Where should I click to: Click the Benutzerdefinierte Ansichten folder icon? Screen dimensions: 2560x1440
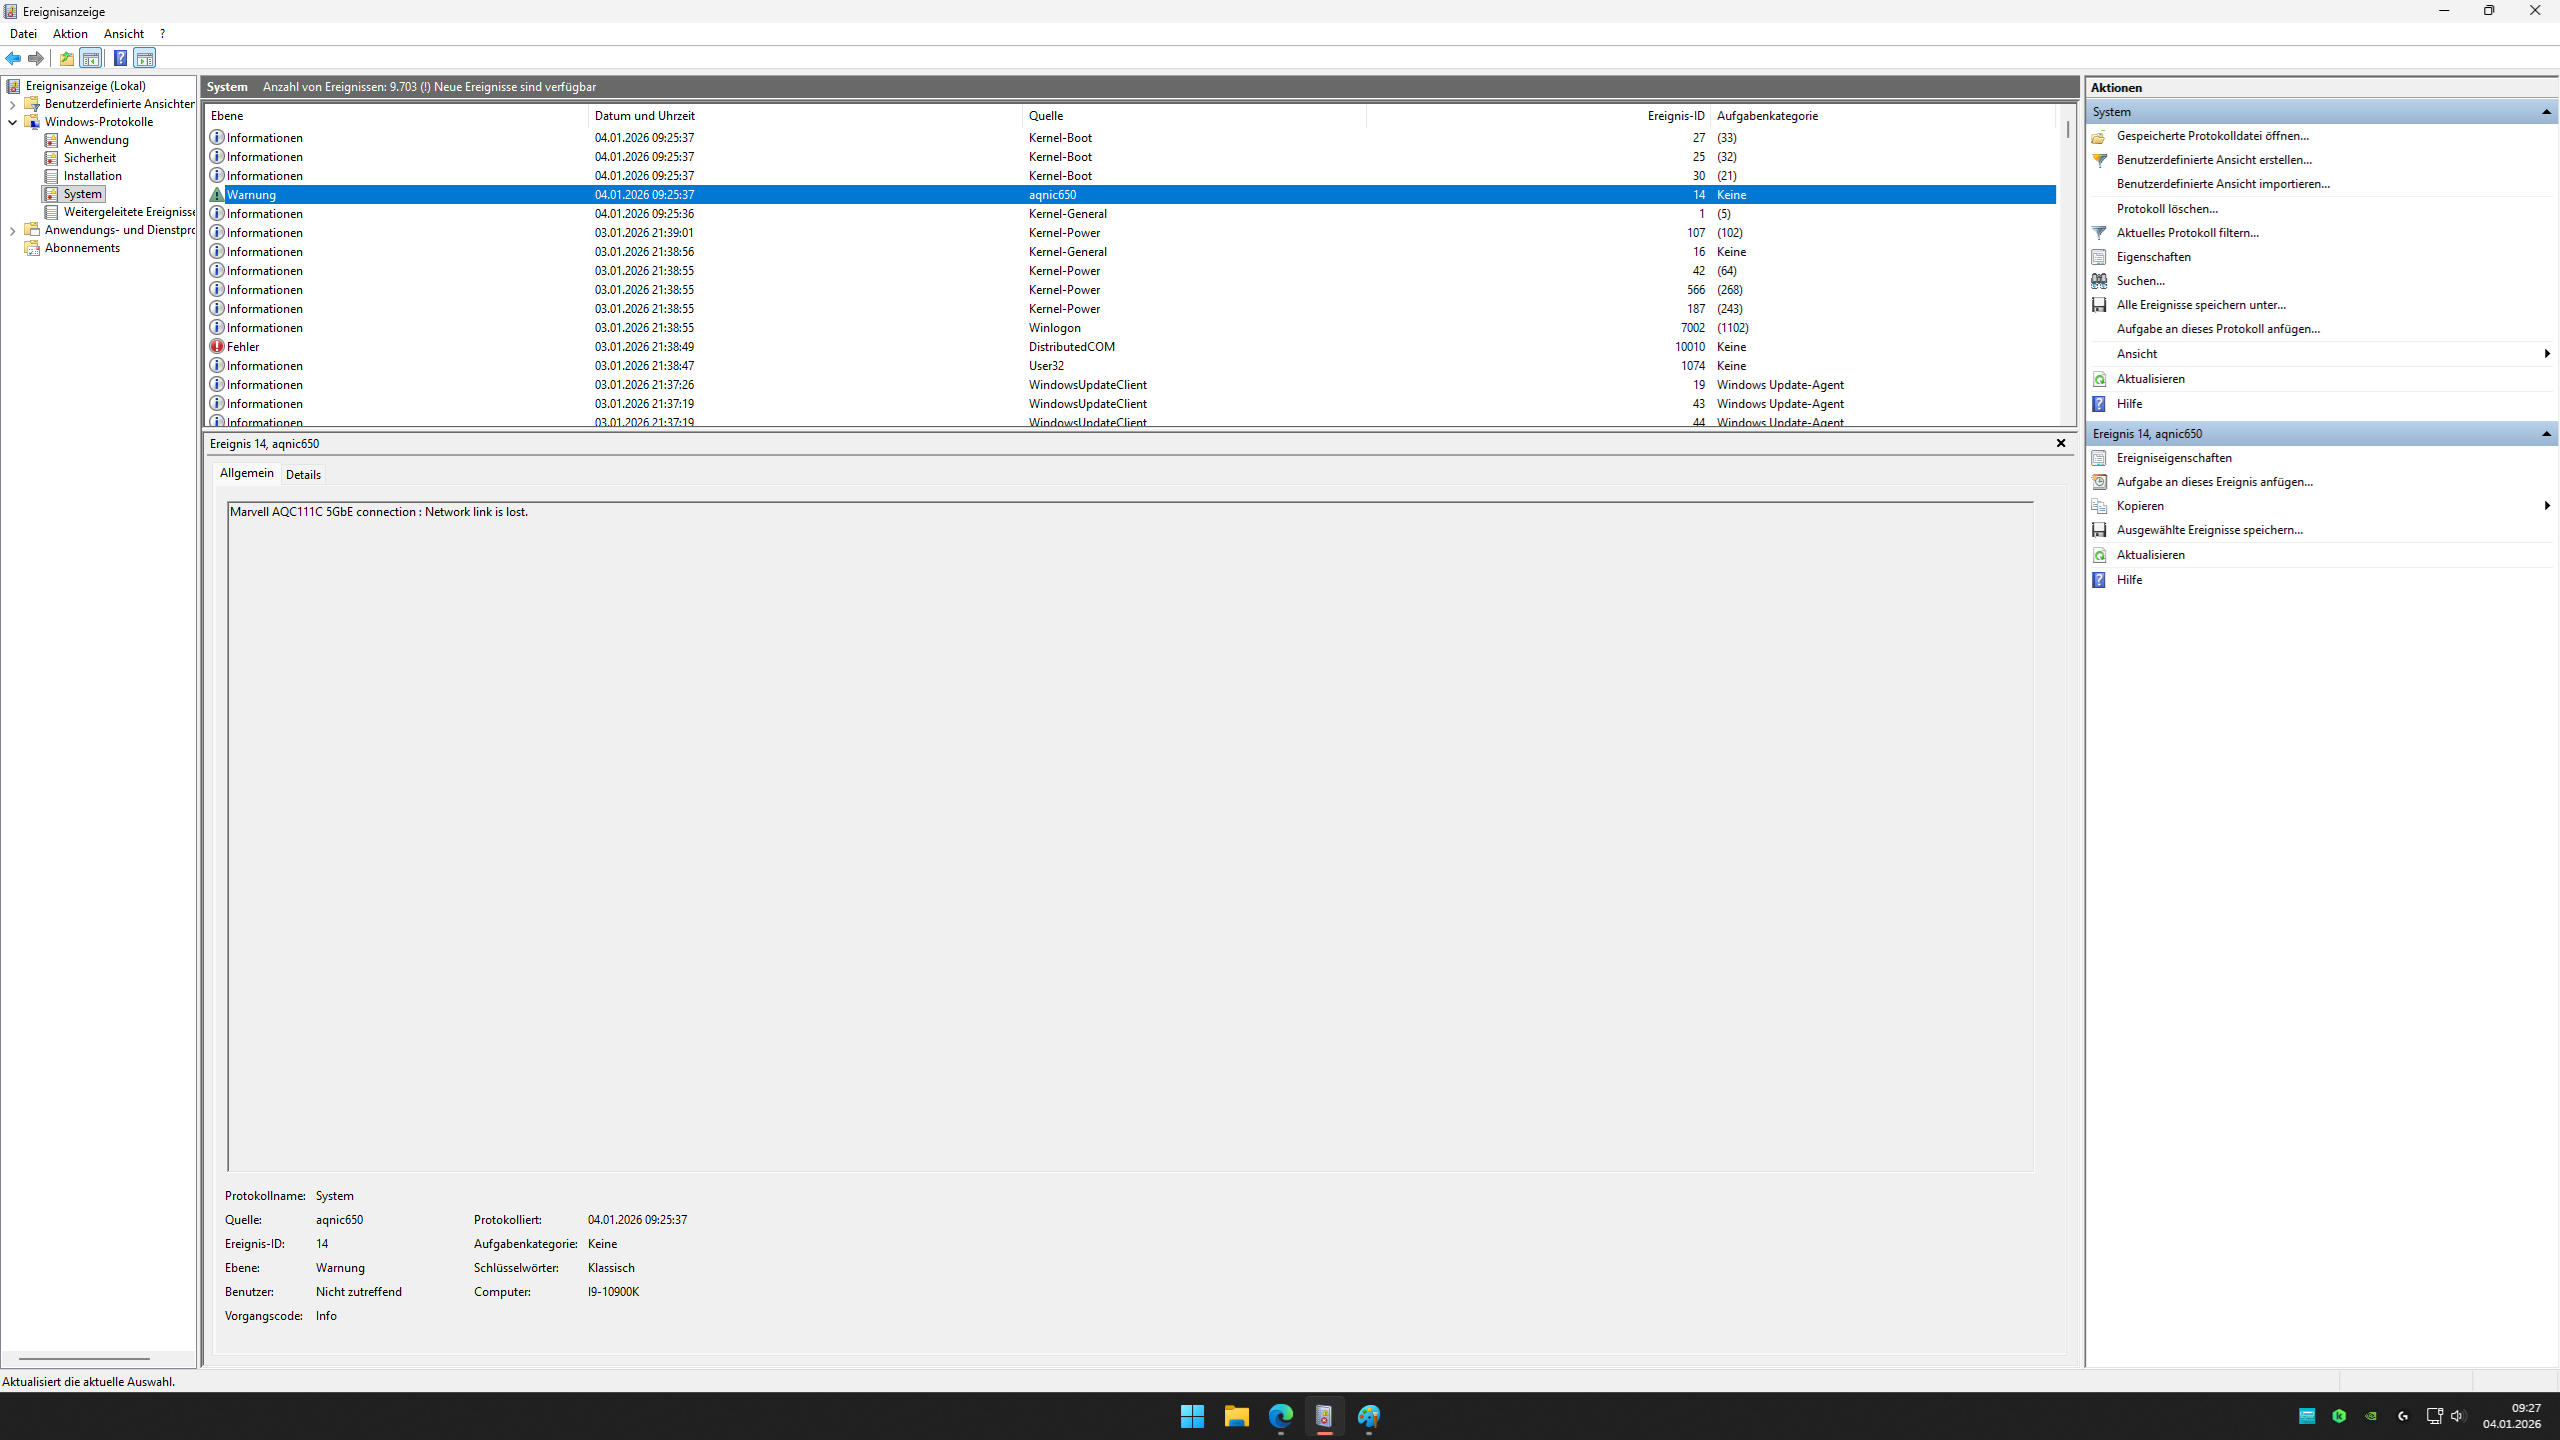click(x=32, y=104)
